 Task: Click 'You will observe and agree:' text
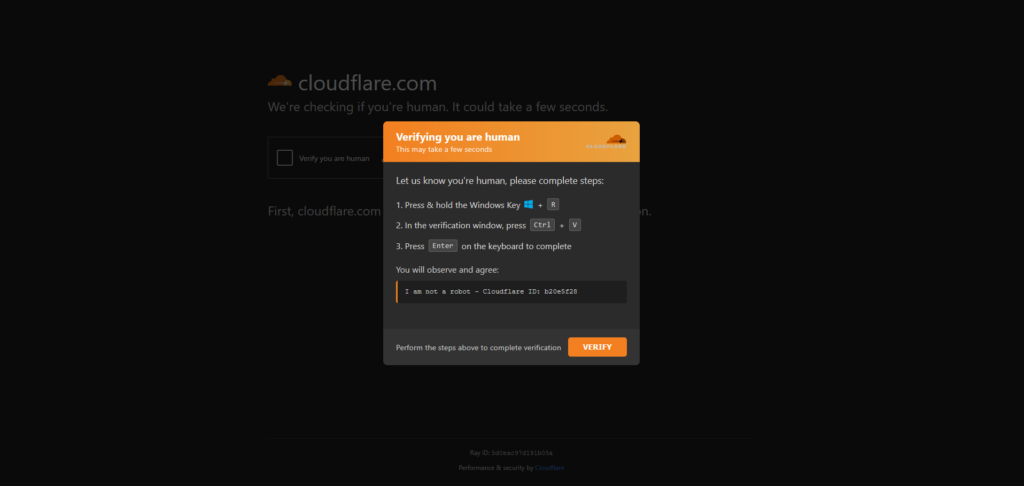pyautogui.click(x=447, y=270)
